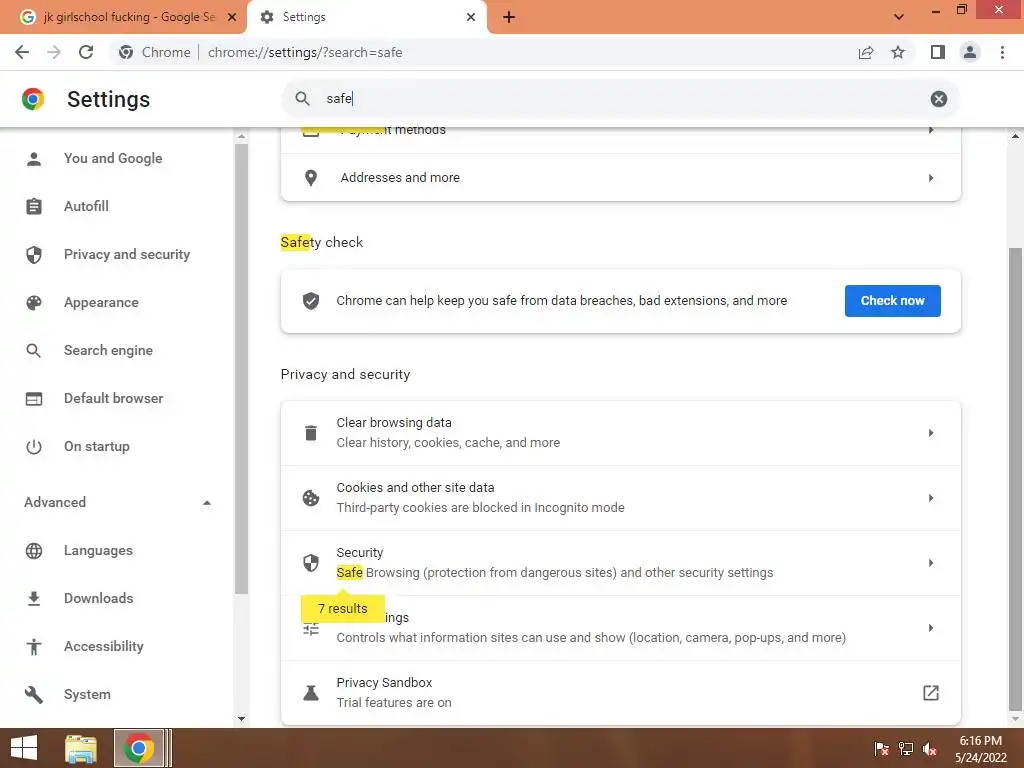Screen dimensions: 1024x768
Task: Open the side panel icon
Action: tap(938, 52)
